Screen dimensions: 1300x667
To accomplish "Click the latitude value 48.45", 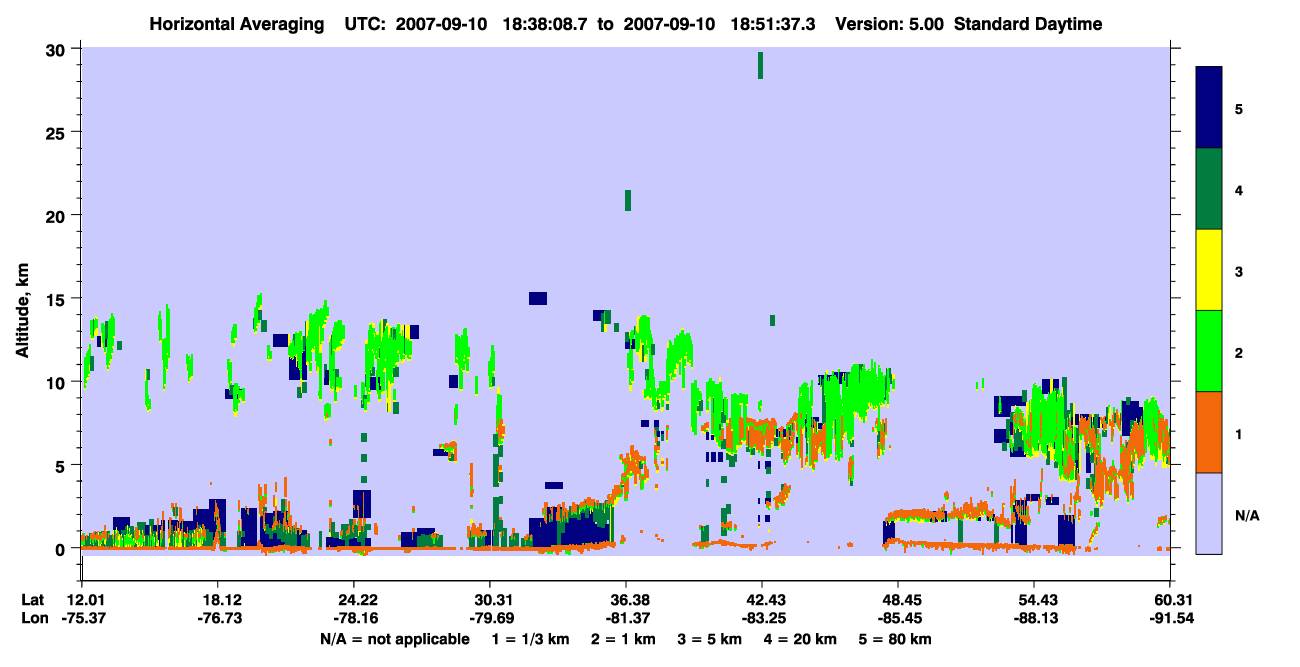I will tap(897, 600).
